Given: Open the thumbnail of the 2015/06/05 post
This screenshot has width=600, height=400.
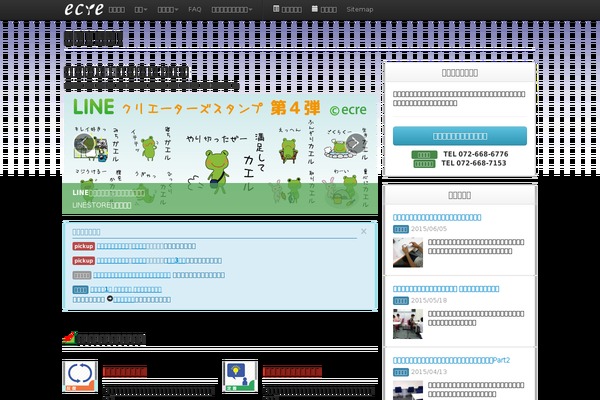Looking at the screenshot, I should click(x=408, y=252).
